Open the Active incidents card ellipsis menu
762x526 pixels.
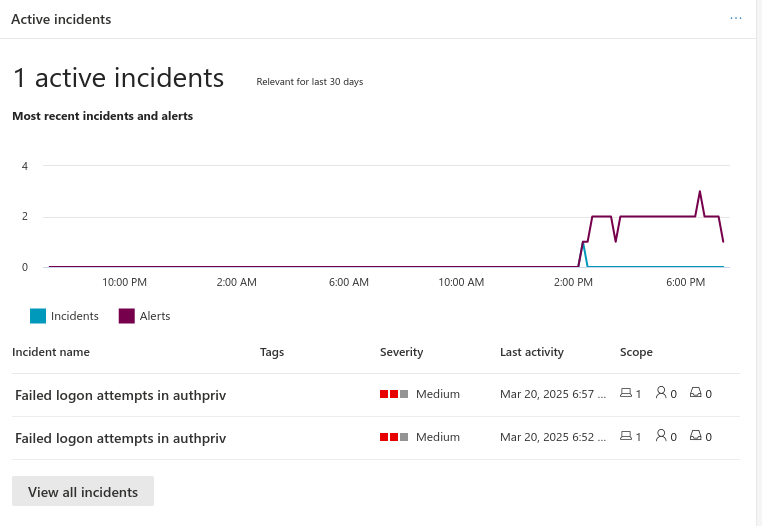pos(736,19)
